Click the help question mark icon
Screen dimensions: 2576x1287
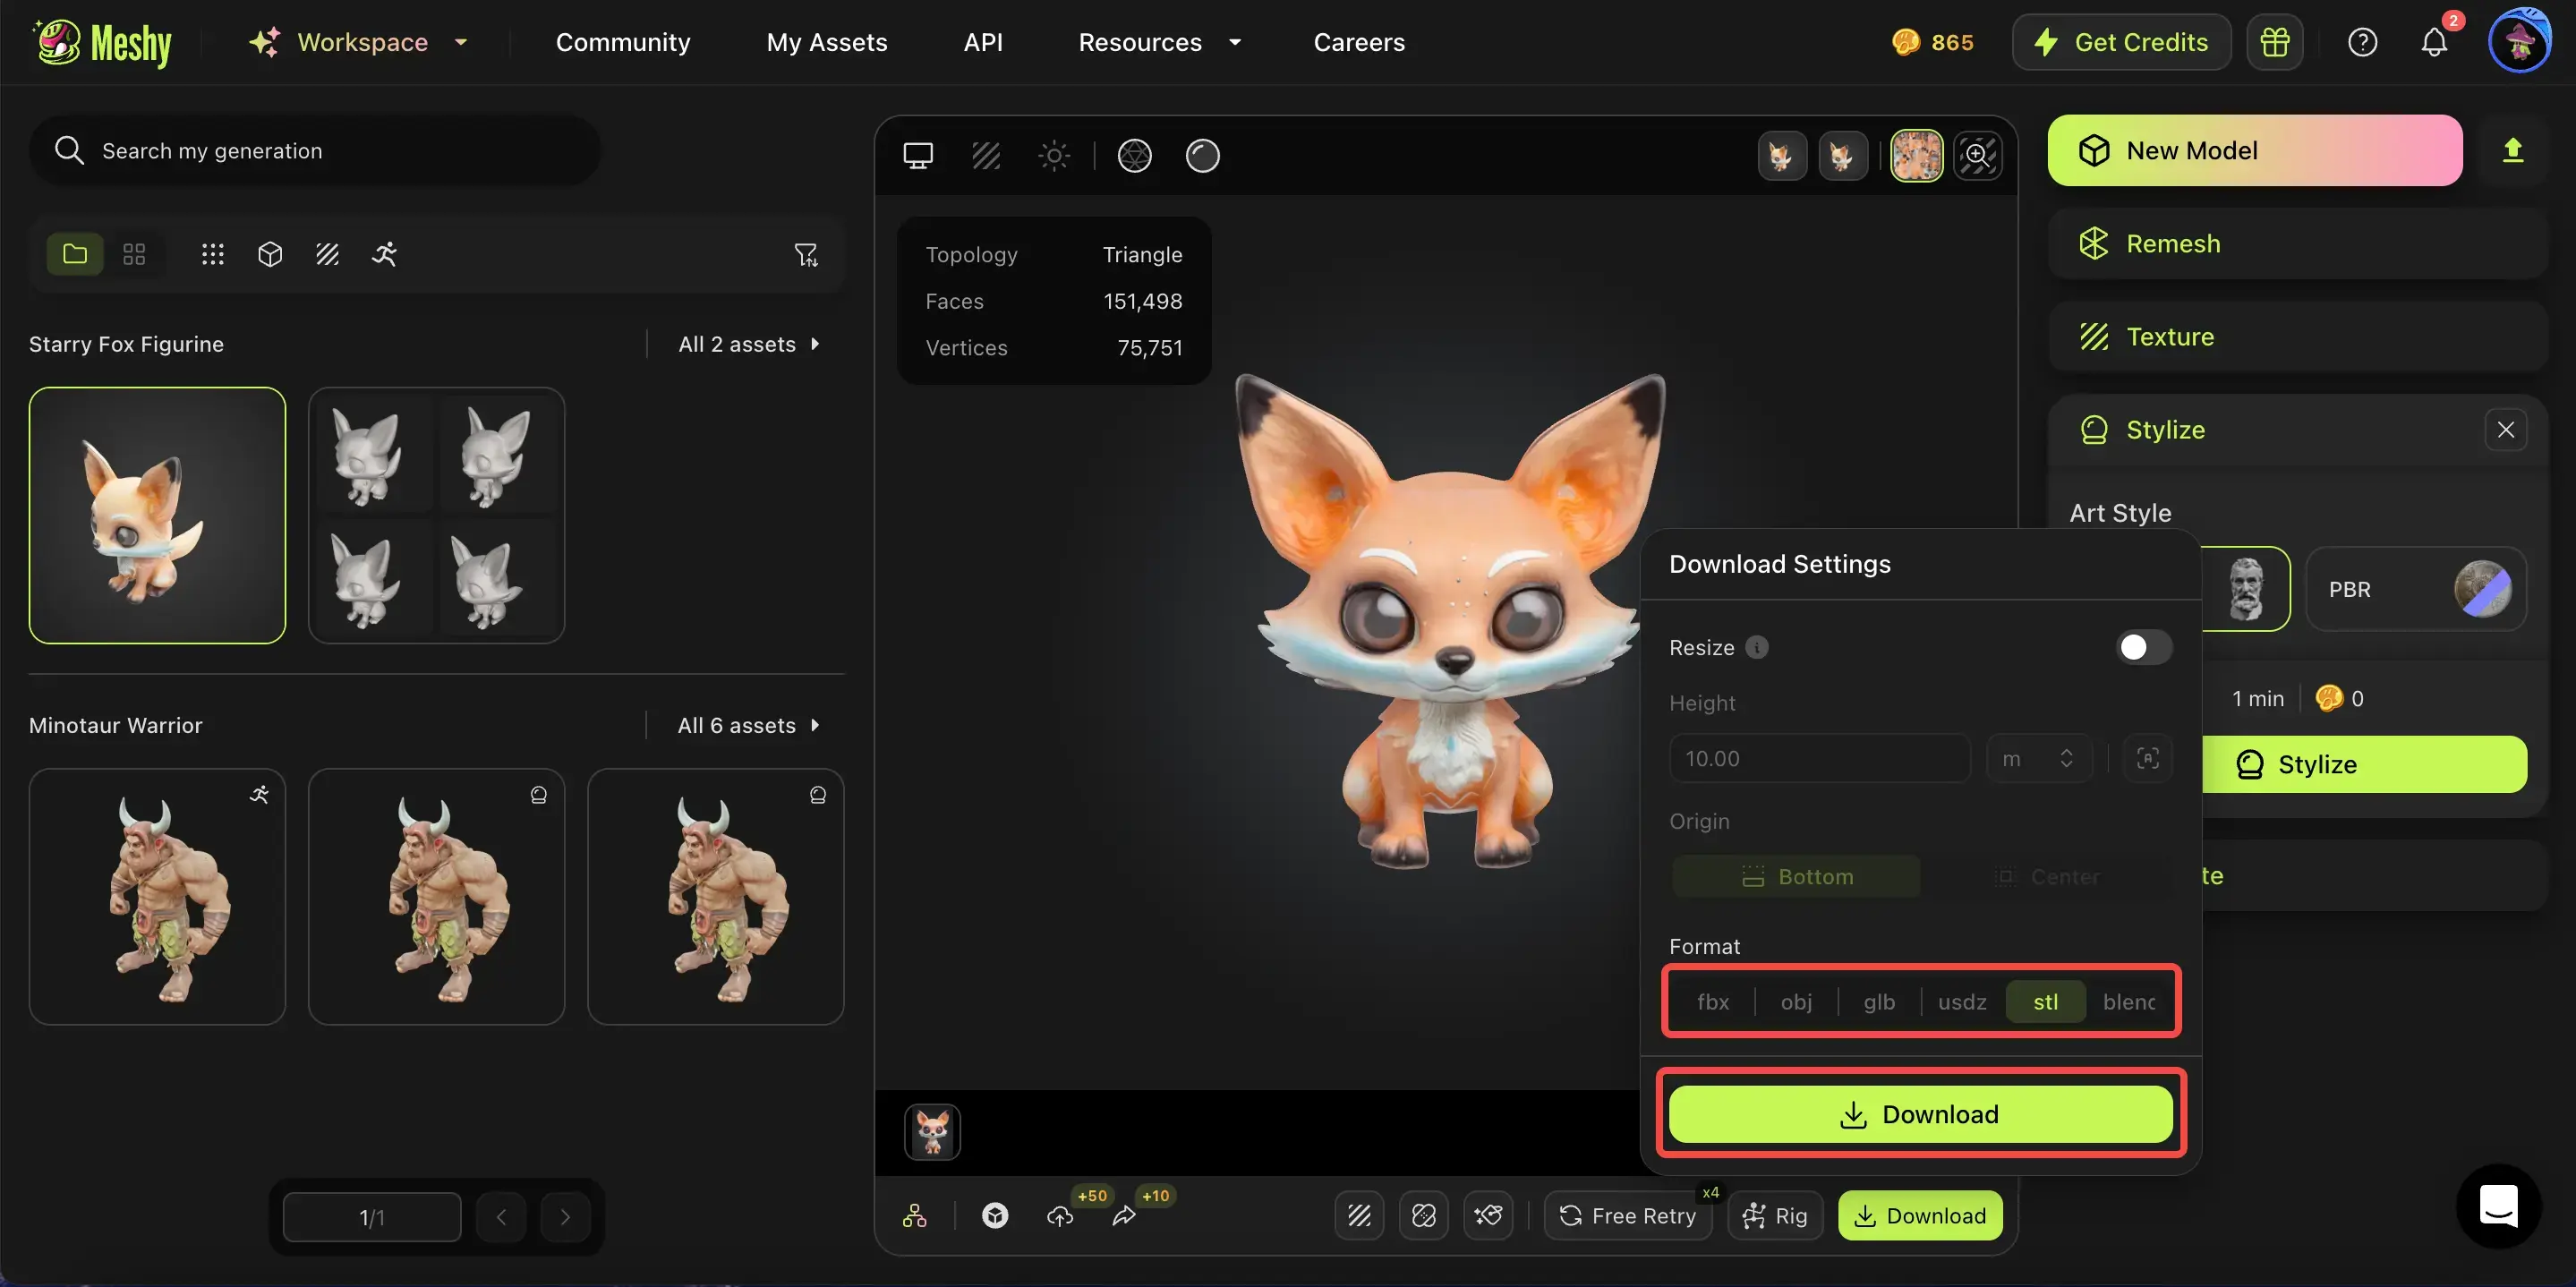pos(2361,42)
